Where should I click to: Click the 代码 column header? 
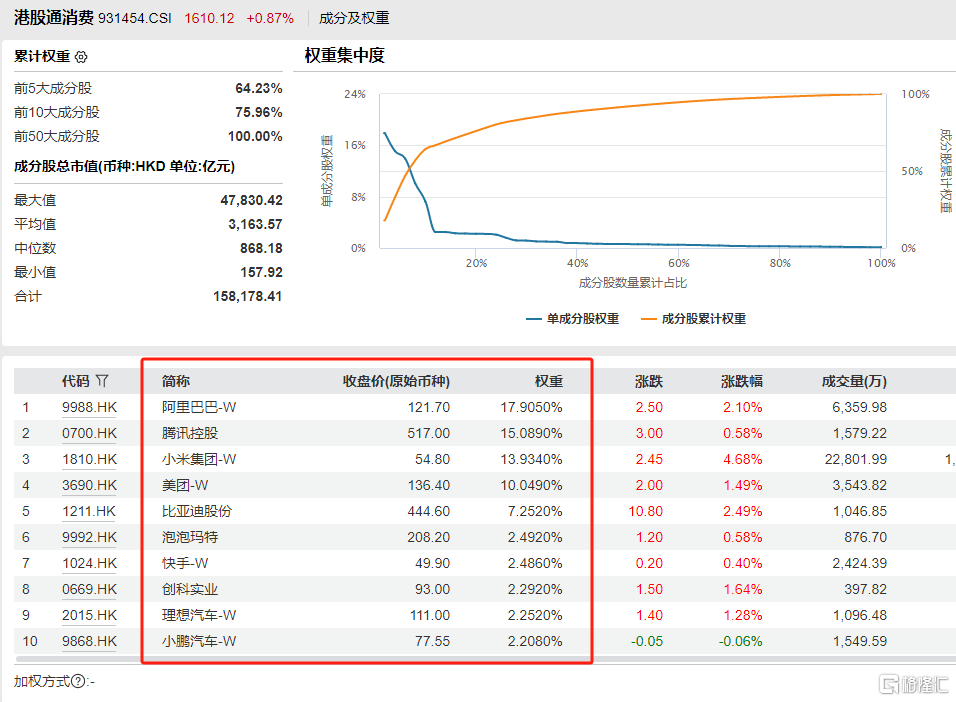click(x=76, y=381)
